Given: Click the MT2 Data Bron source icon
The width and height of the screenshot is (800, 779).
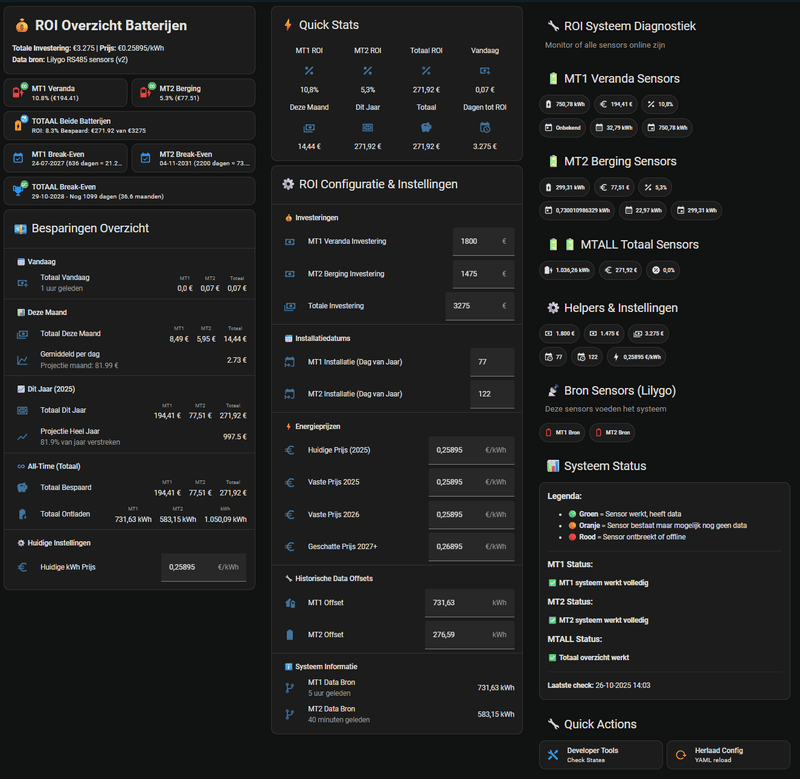Looking at the screenshot, I should pos(289,715).
